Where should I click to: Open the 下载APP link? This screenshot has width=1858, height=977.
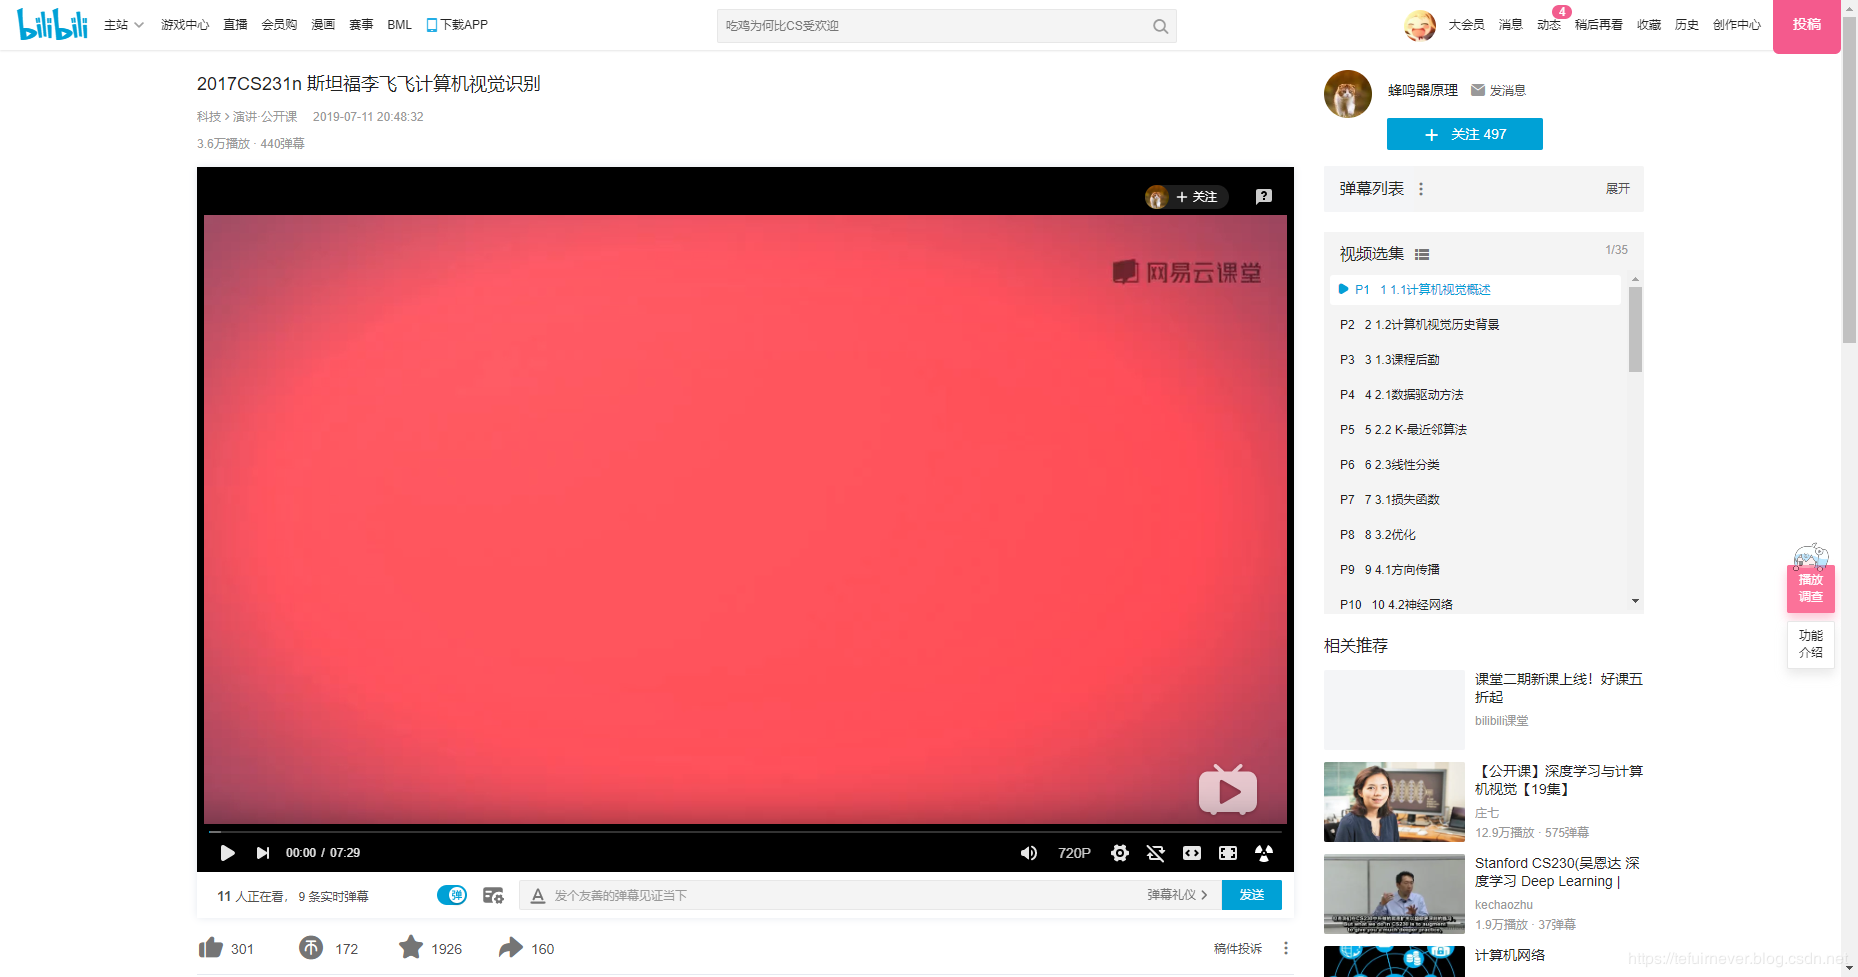(457, 25)
